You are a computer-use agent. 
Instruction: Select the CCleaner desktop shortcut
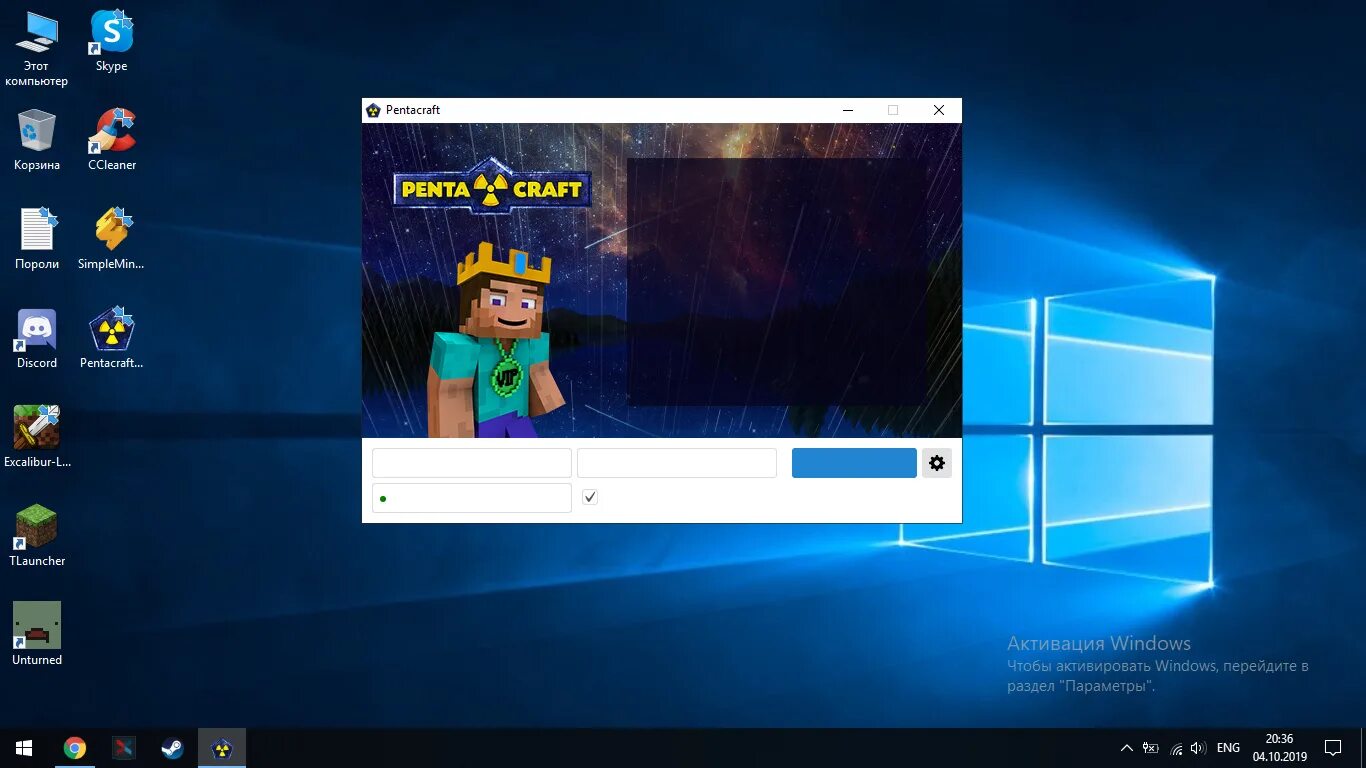(112, 140)
